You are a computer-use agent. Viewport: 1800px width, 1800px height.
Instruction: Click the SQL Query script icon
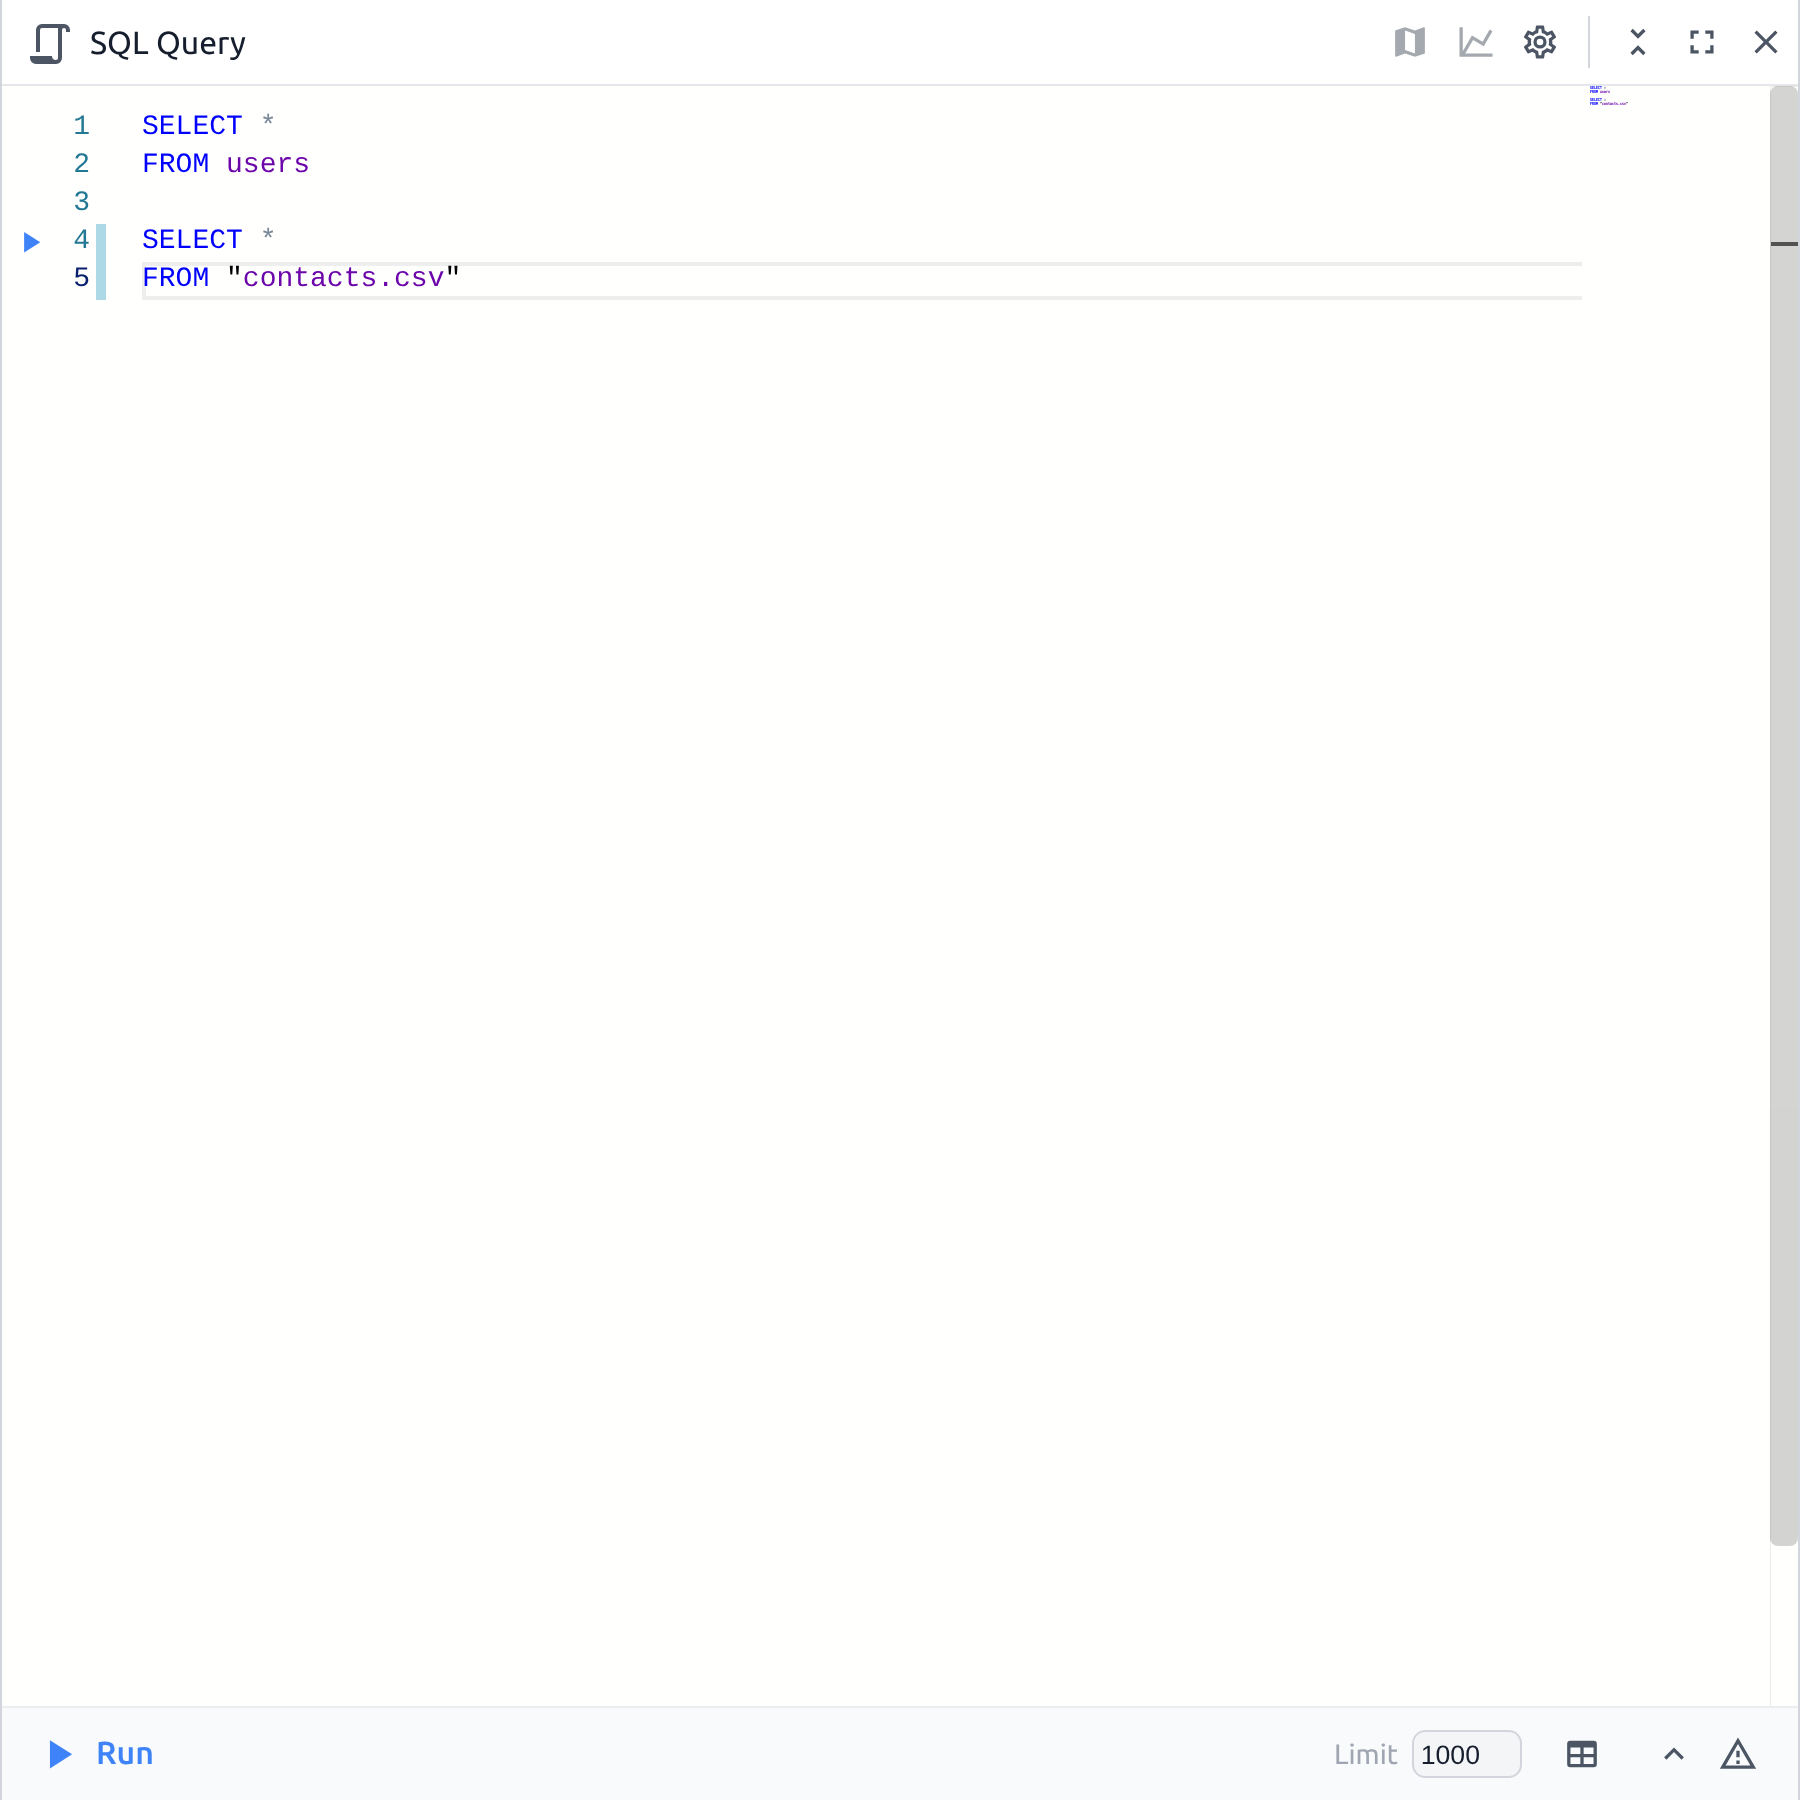pos(49,43)
